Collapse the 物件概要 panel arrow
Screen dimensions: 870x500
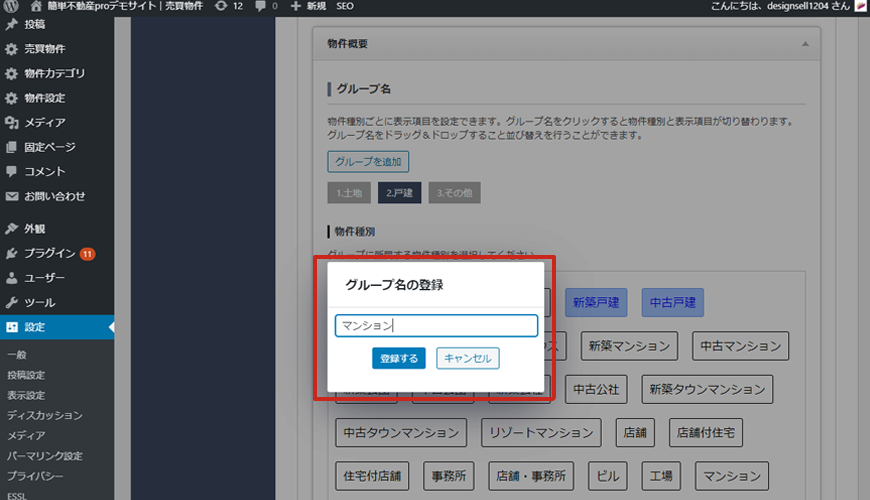(x=804, y=45)
